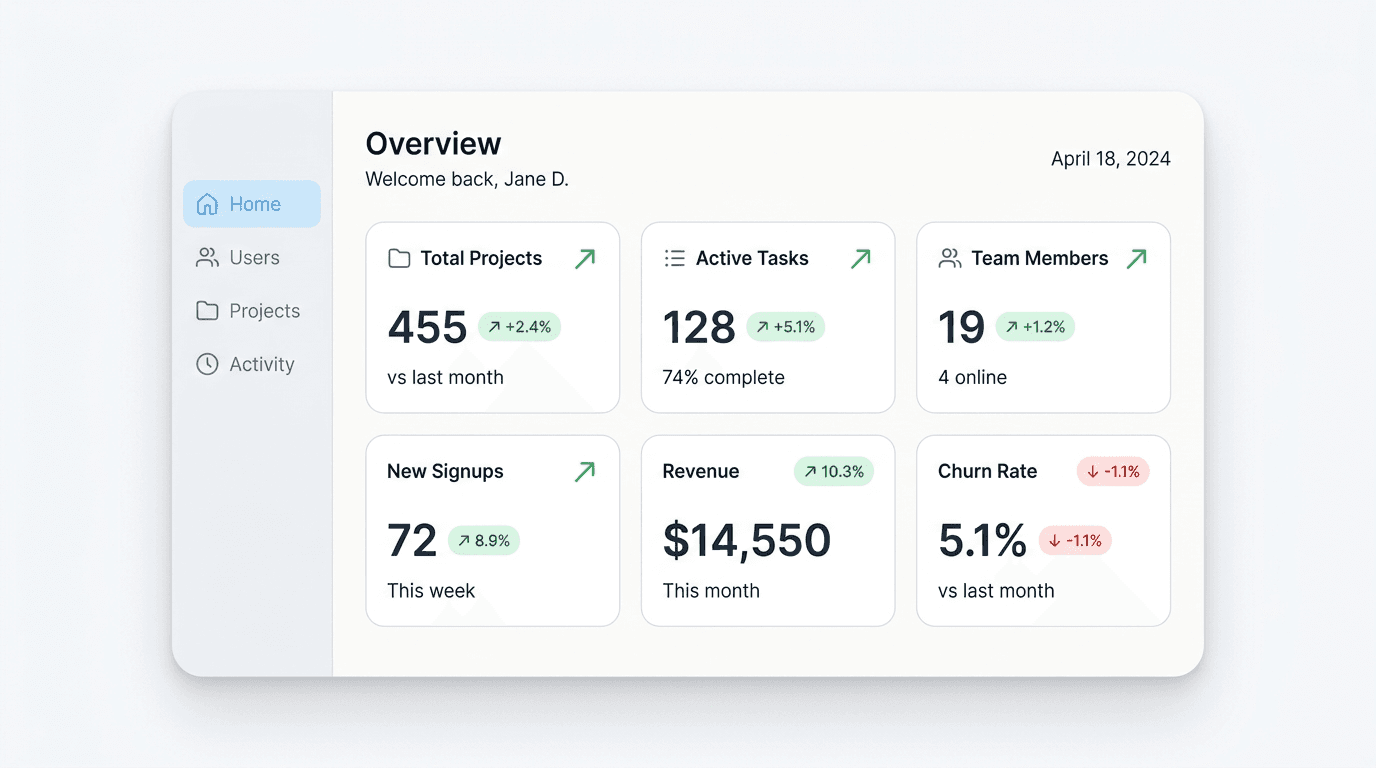Screen dimensions: 1376x768
Task: Click the green arrow on Active Tasks card
Action: pos(860,259)
